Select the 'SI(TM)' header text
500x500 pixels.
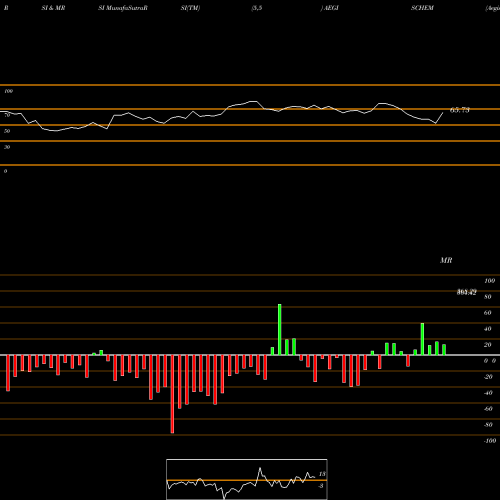point(190,8)
